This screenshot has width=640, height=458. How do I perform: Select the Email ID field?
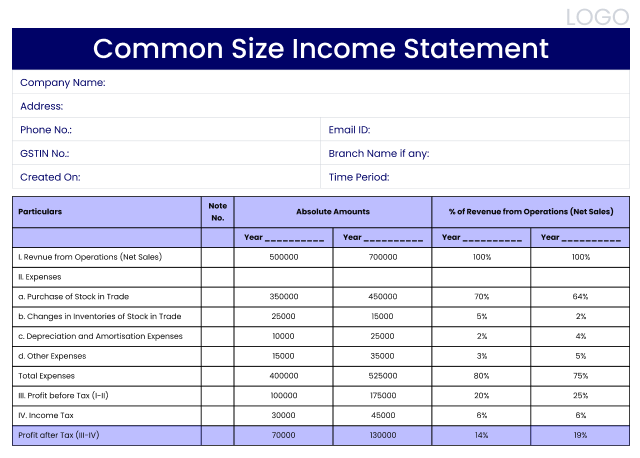point(475,130)
